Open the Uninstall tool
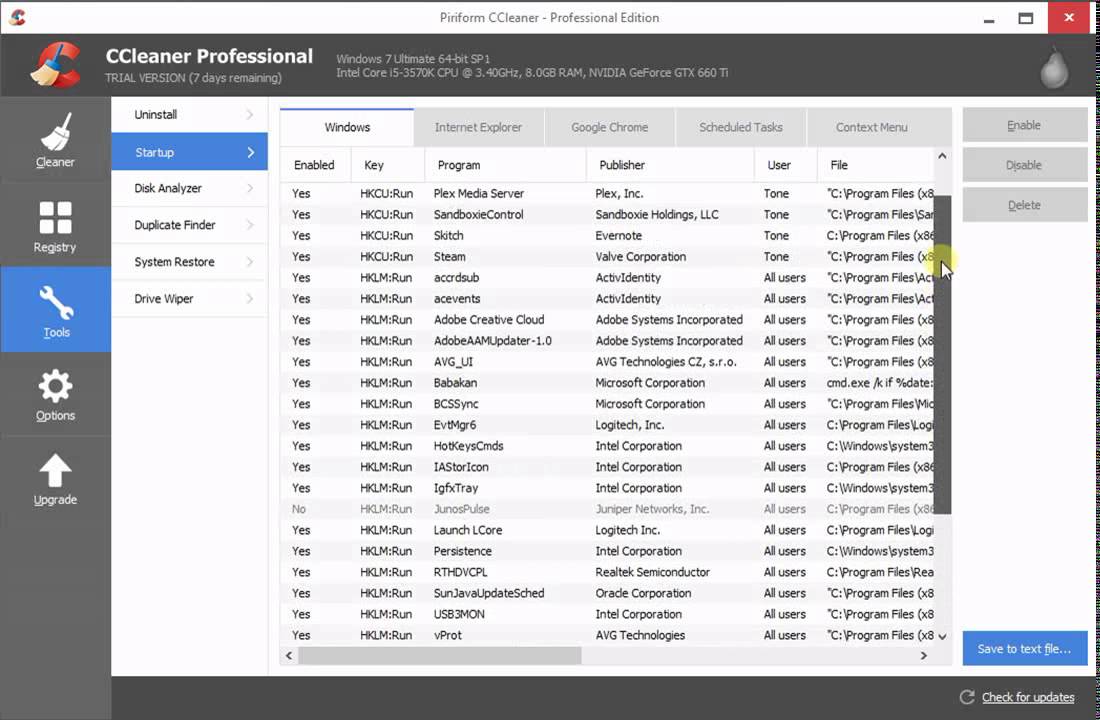The width and height of the screenshot is (1100, 720). pos(189,114)
